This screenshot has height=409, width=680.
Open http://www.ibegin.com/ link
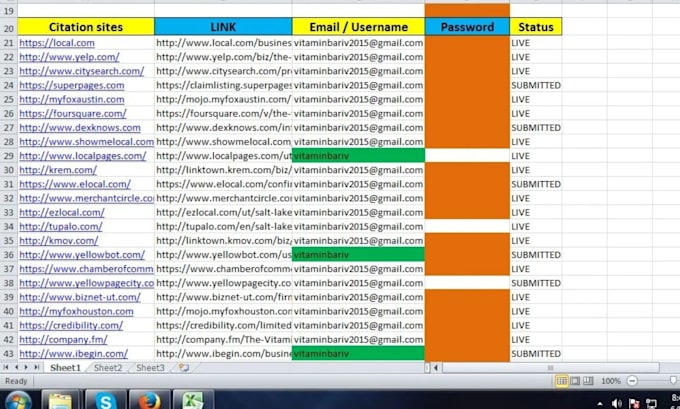[x=74, y=353]
